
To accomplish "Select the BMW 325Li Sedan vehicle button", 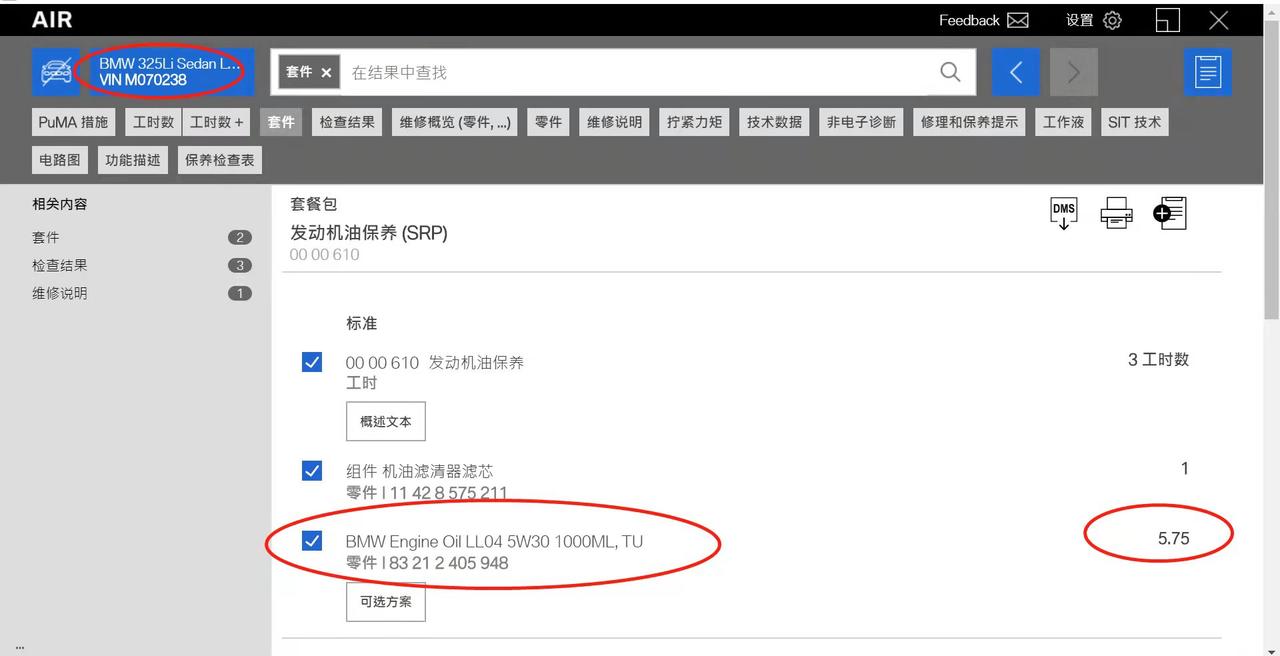I will click(x=170, y=72).
